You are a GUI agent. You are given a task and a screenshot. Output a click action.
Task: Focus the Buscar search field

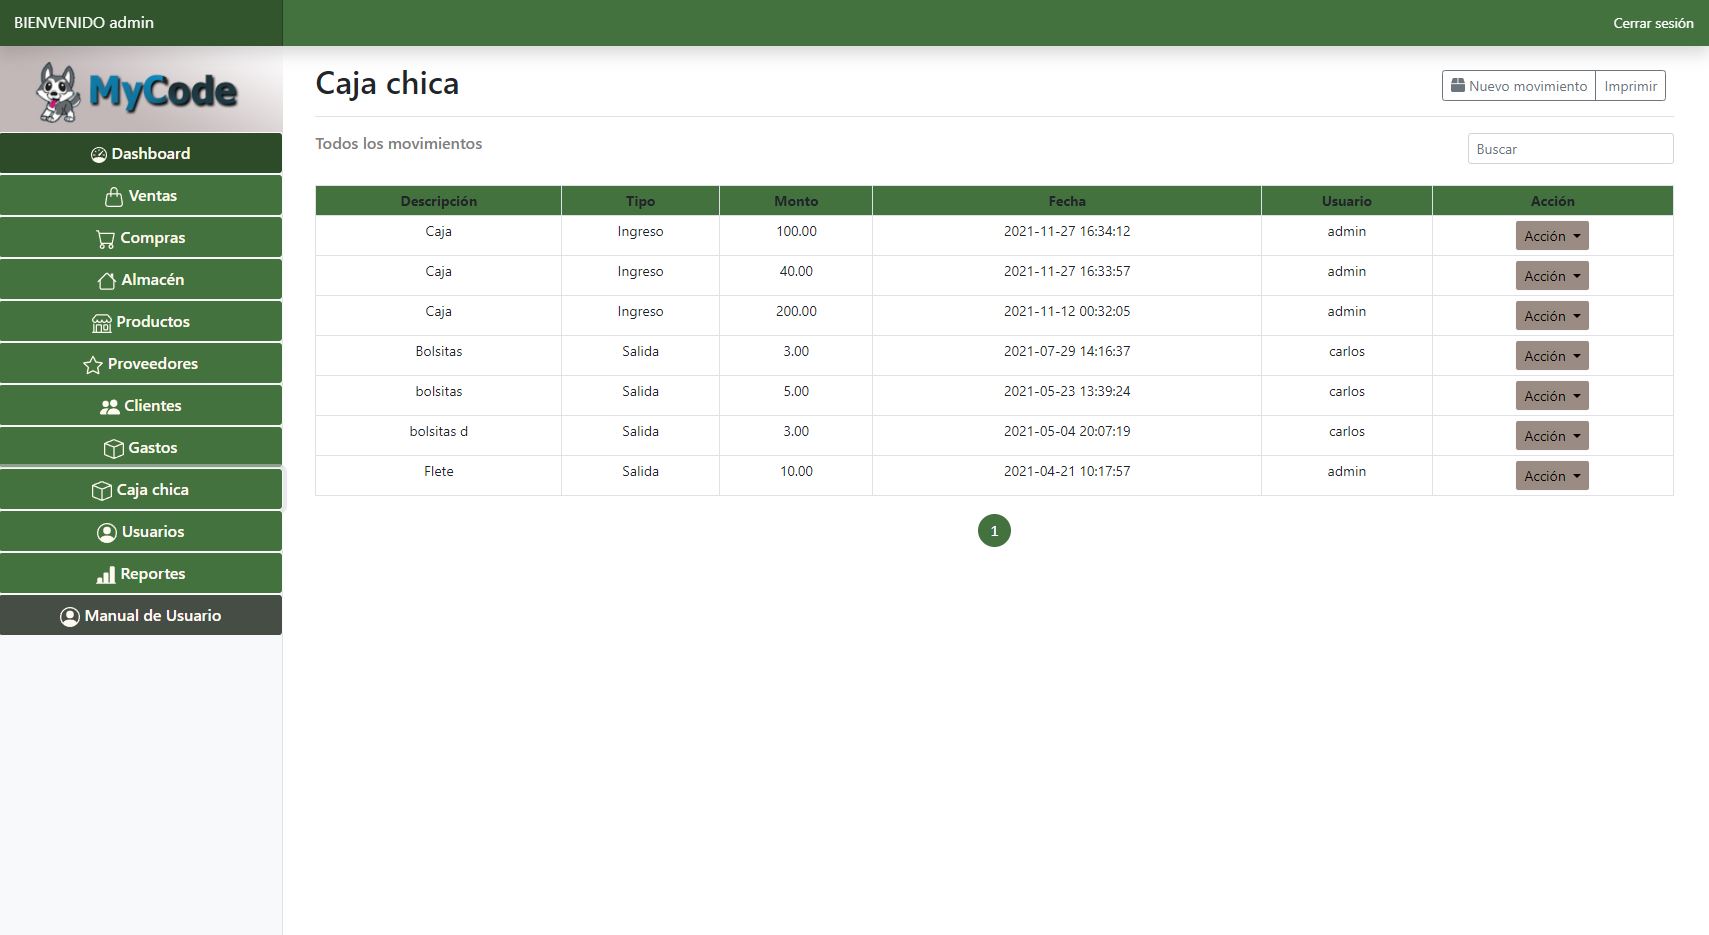pyautogui.click(x=1569, y=149)
